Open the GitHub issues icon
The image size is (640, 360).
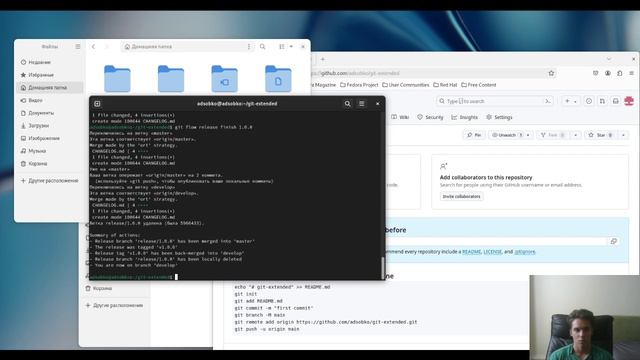coord(589,101)
